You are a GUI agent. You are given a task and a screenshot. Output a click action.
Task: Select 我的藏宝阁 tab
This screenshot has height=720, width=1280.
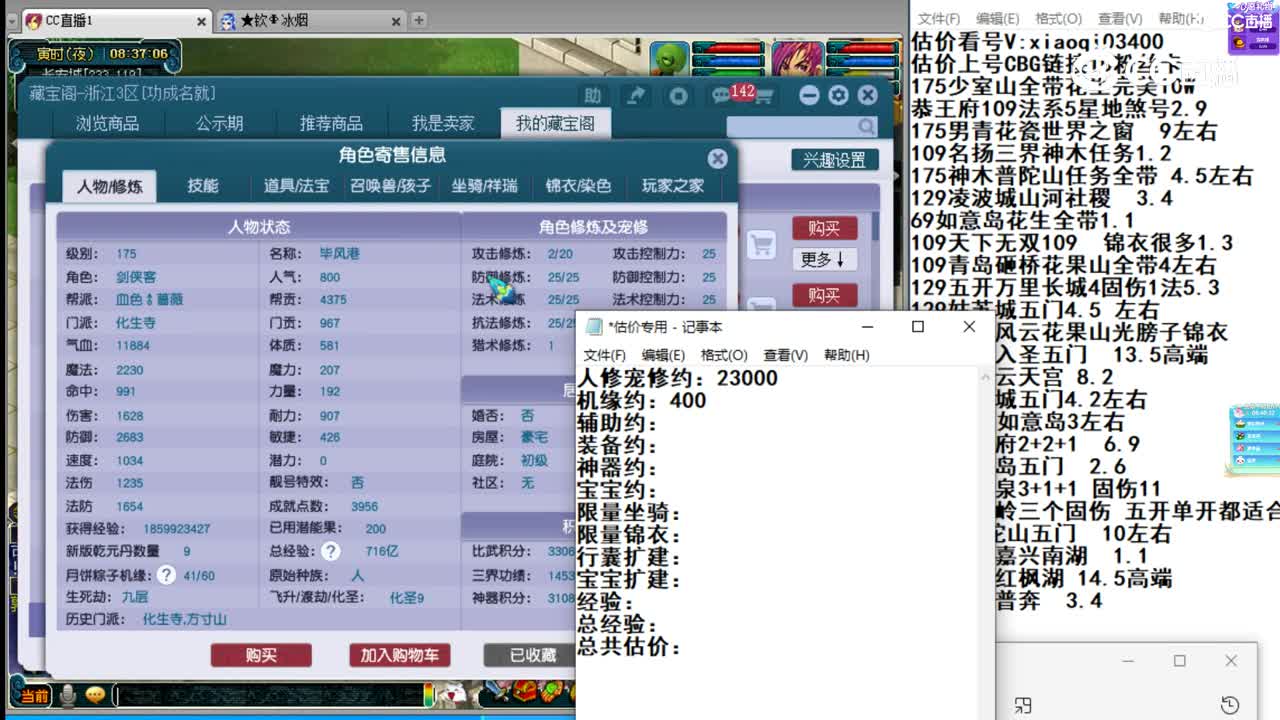tap(555, 124)
